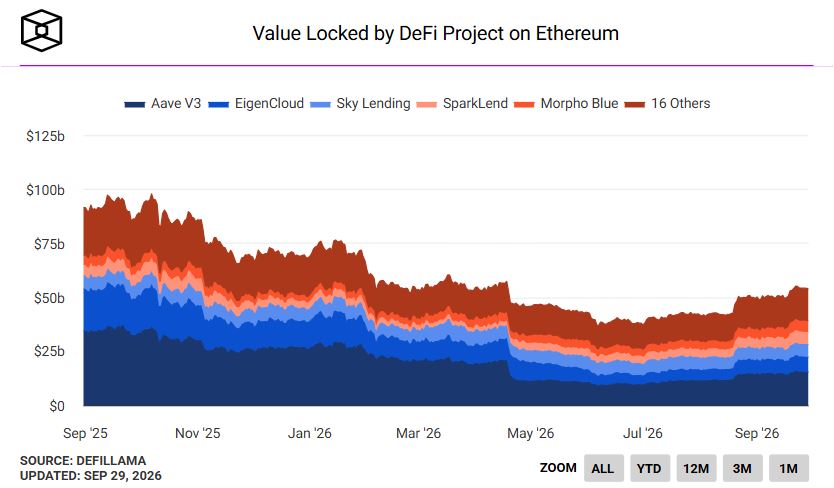Click the Aave V3 area near Jan '26
The image size is (834, 488).
(x=310, y=378)
